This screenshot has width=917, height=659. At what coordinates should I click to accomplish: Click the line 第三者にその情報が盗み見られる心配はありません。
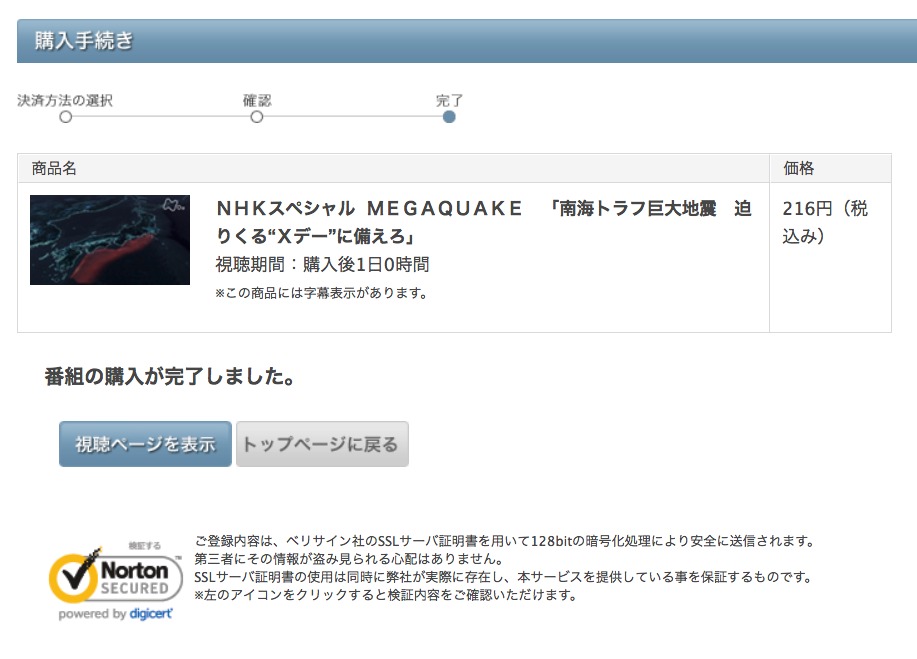tap(349, 559)
